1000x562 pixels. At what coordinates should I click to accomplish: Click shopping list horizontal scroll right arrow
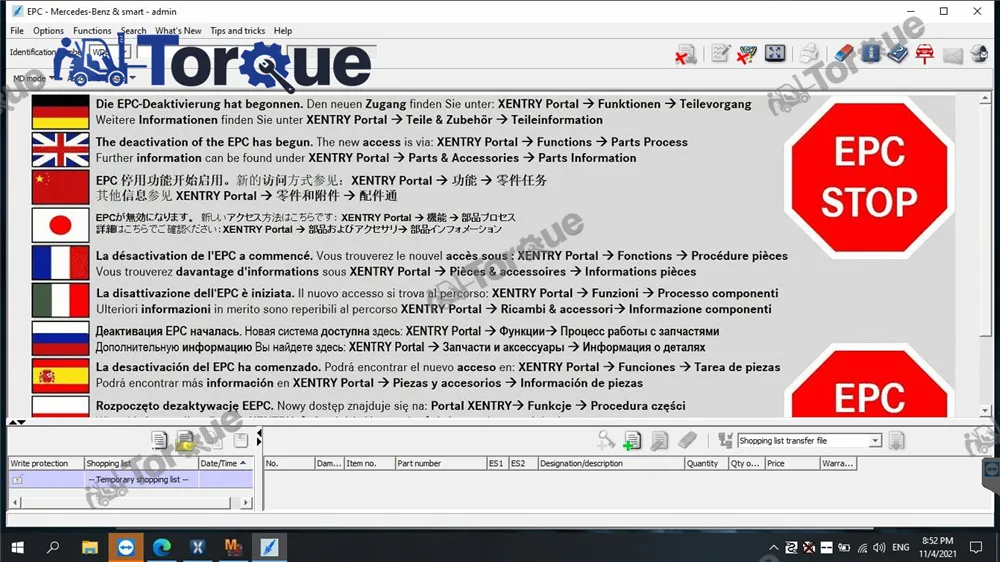click(246, 503)
